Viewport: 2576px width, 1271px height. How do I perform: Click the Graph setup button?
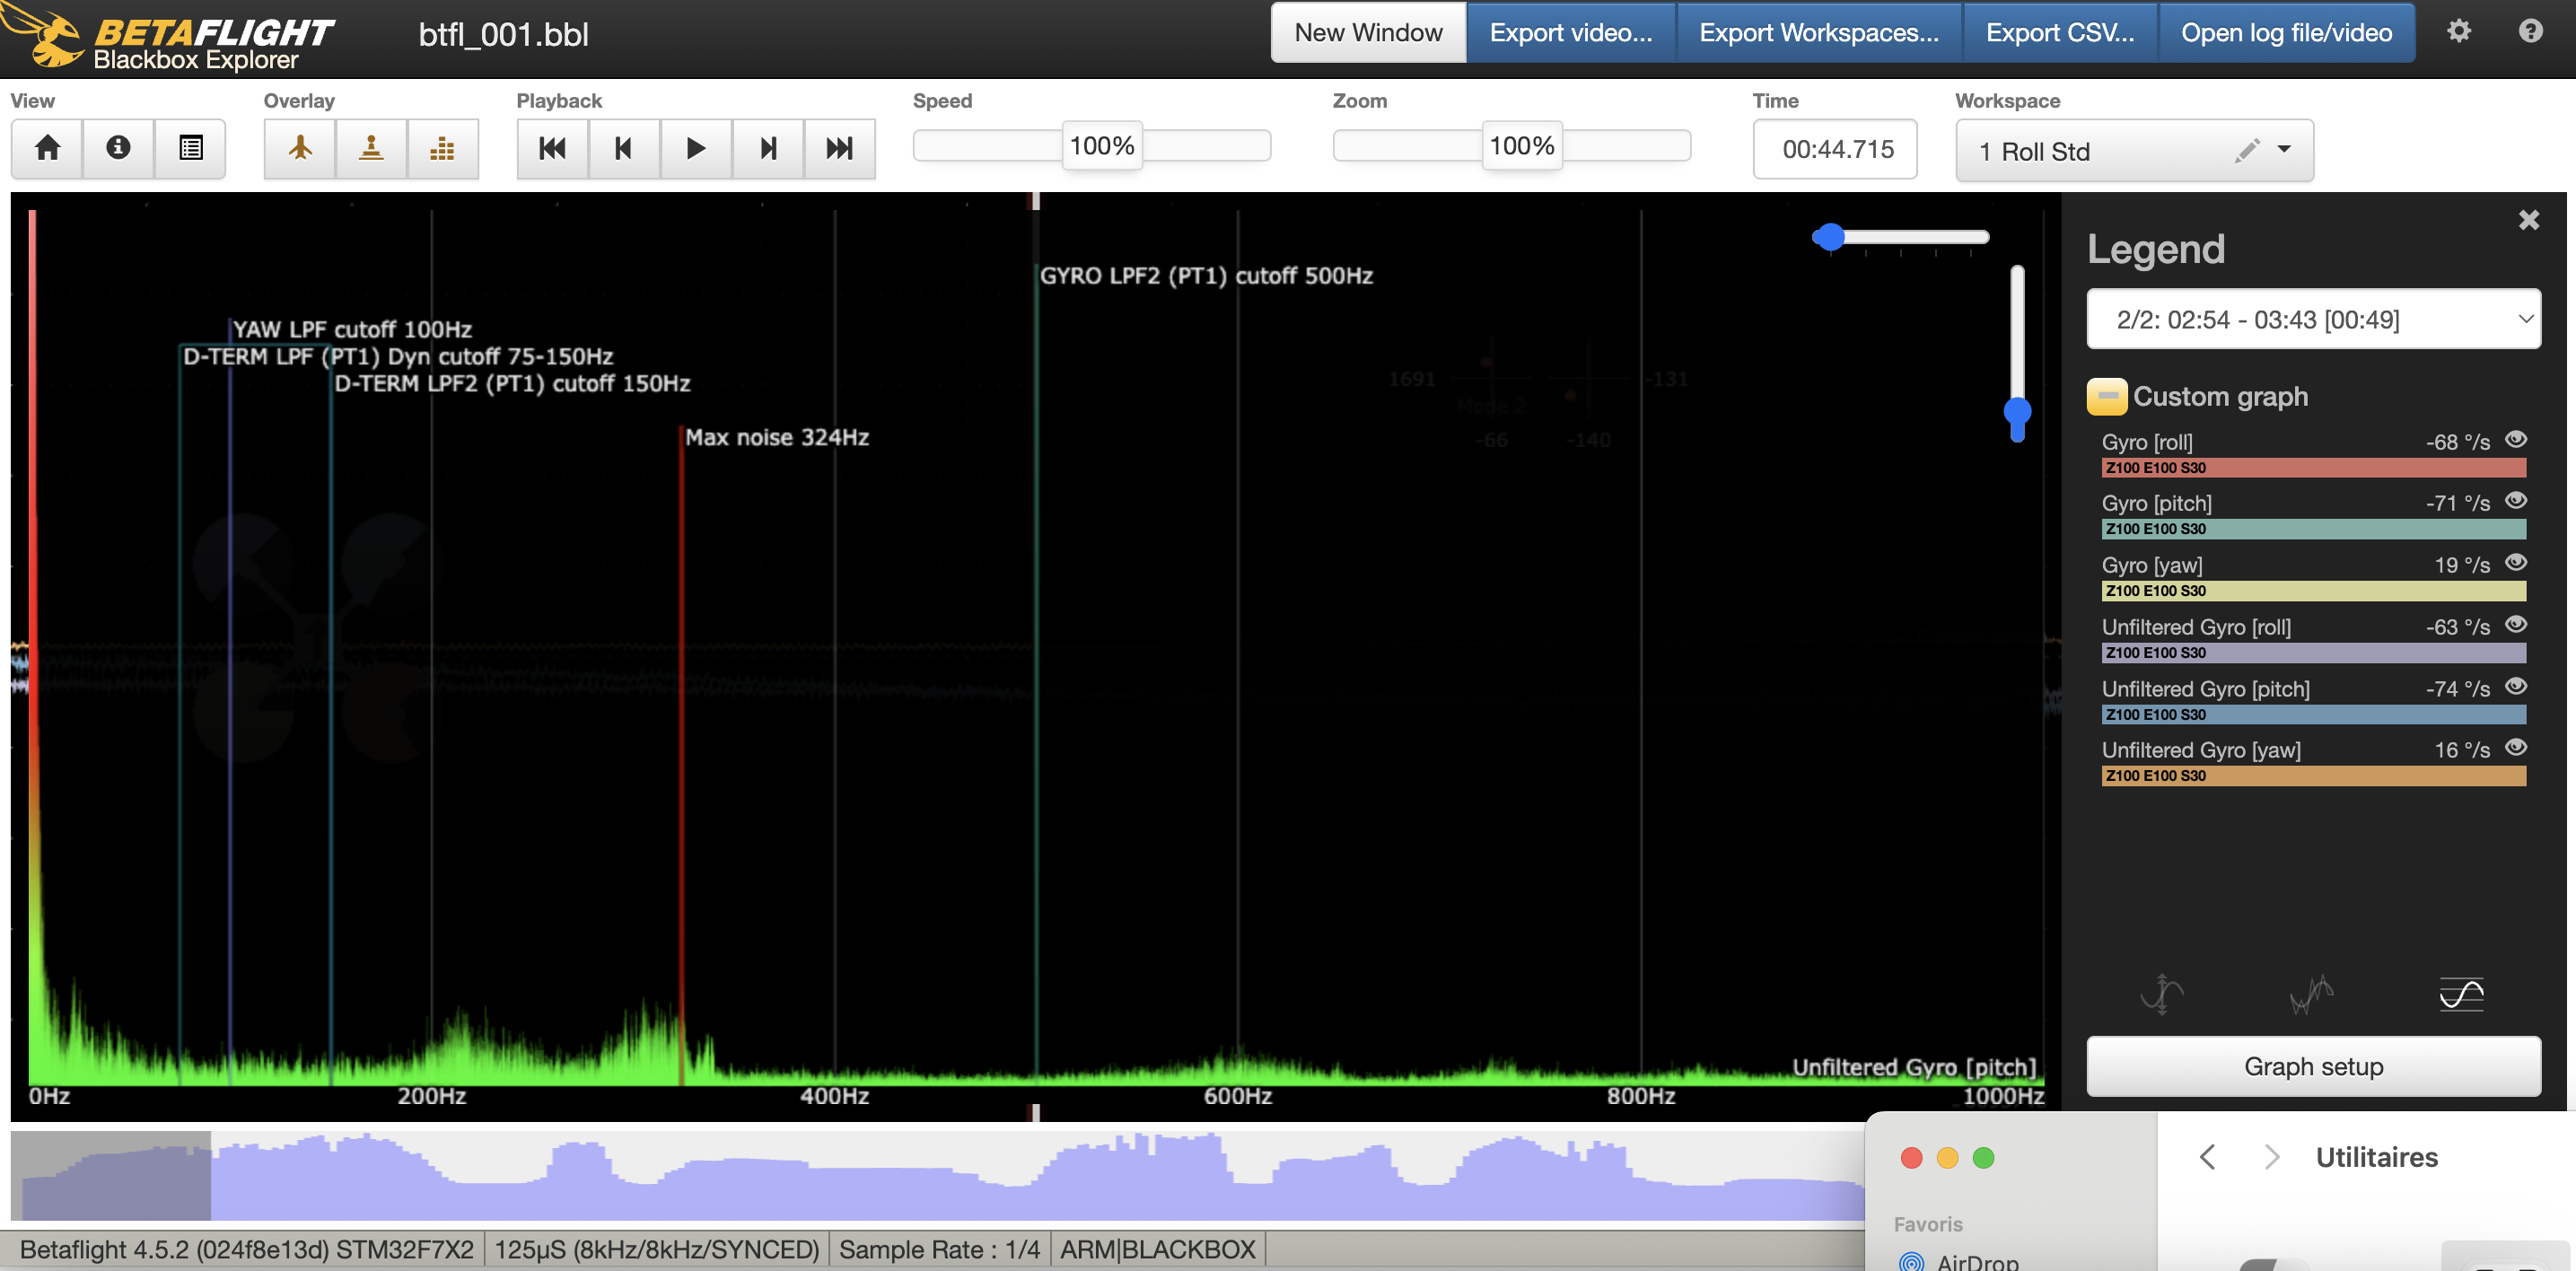pyautogui.click(x=2313, y=1066)
